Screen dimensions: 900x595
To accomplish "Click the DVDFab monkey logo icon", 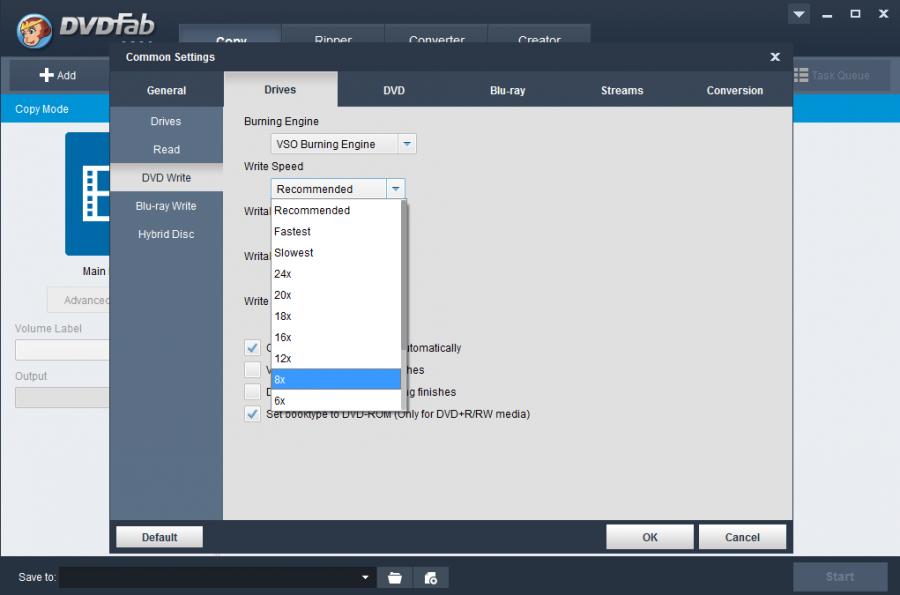I will click(x=34, y=30).
